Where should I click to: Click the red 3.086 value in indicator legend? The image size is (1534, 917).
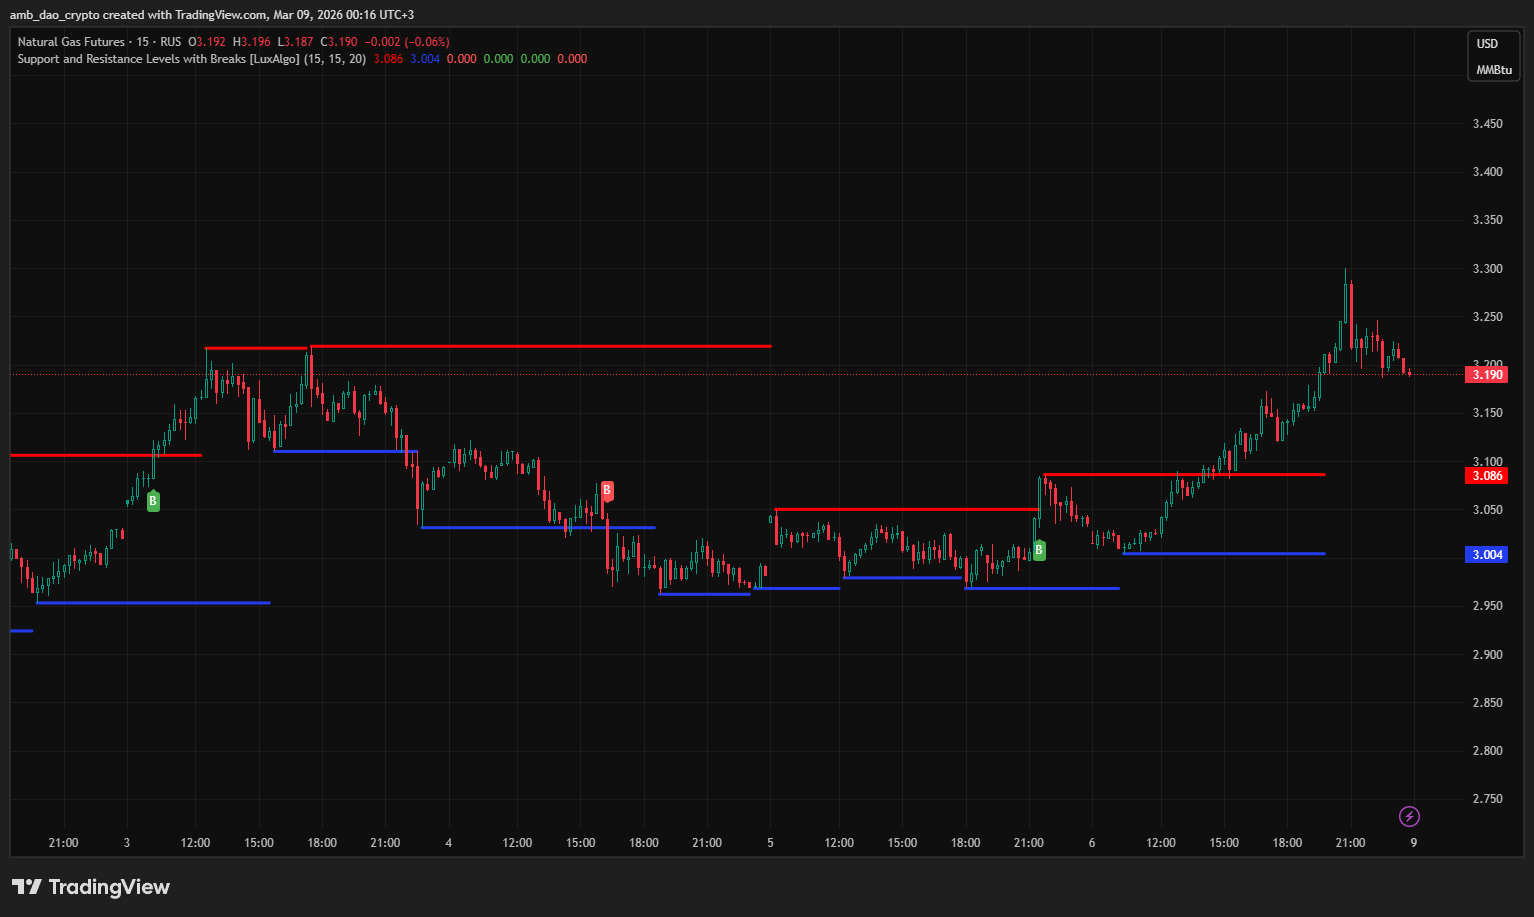pyautogui.click(x=388, y=59)
